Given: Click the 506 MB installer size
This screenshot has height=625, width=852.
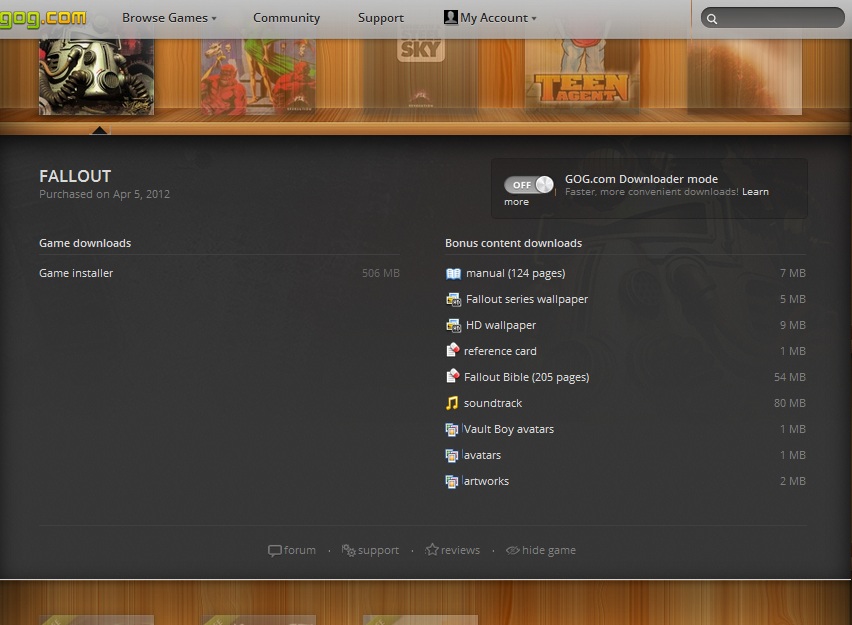Looking at the screenshot, I should tap(380, 273).
